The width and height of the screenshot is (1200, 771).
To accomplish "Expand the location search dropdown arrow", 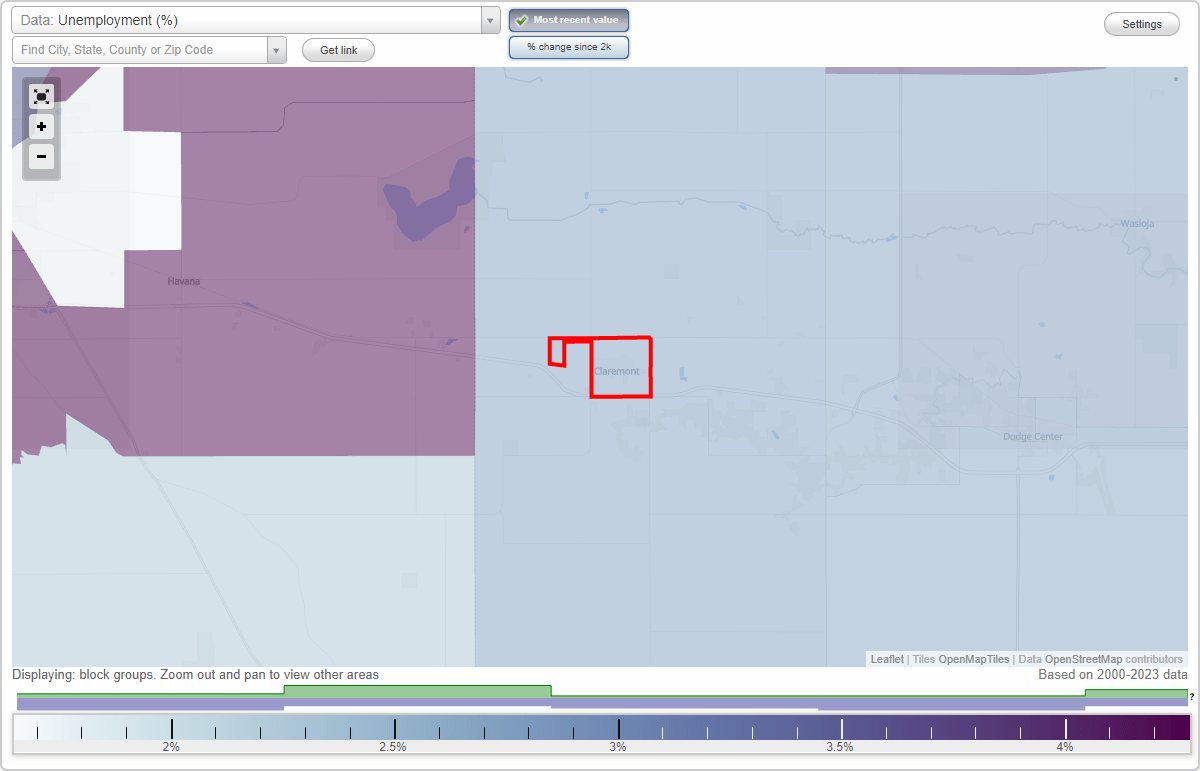I will tap(276, 50).
